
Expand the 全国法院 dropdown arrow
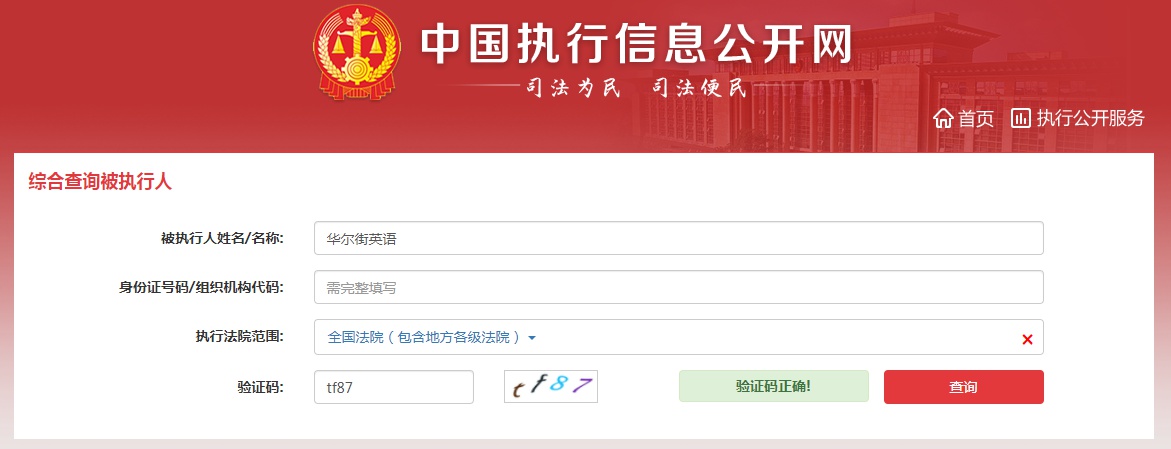point(532,338)
